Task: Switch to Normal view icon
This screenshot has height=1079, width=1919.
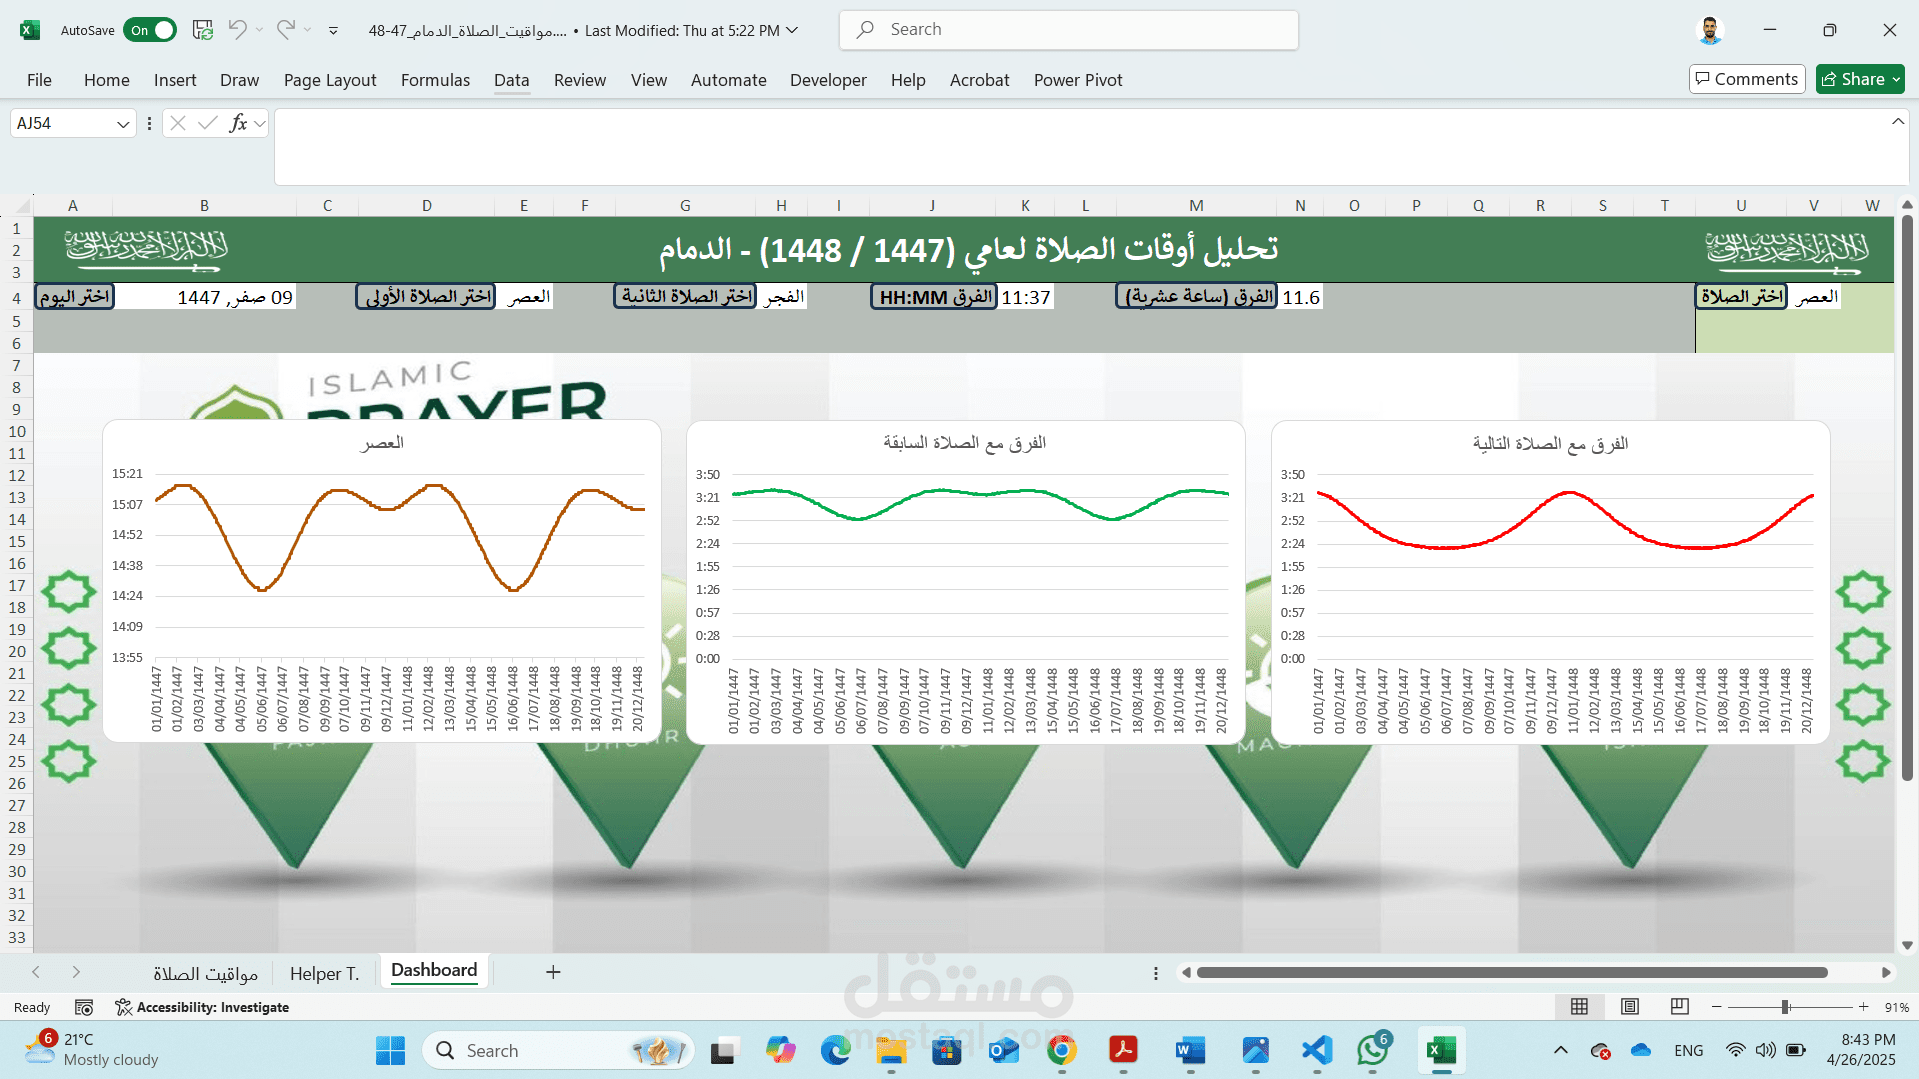Action: click(1580, 1007)
